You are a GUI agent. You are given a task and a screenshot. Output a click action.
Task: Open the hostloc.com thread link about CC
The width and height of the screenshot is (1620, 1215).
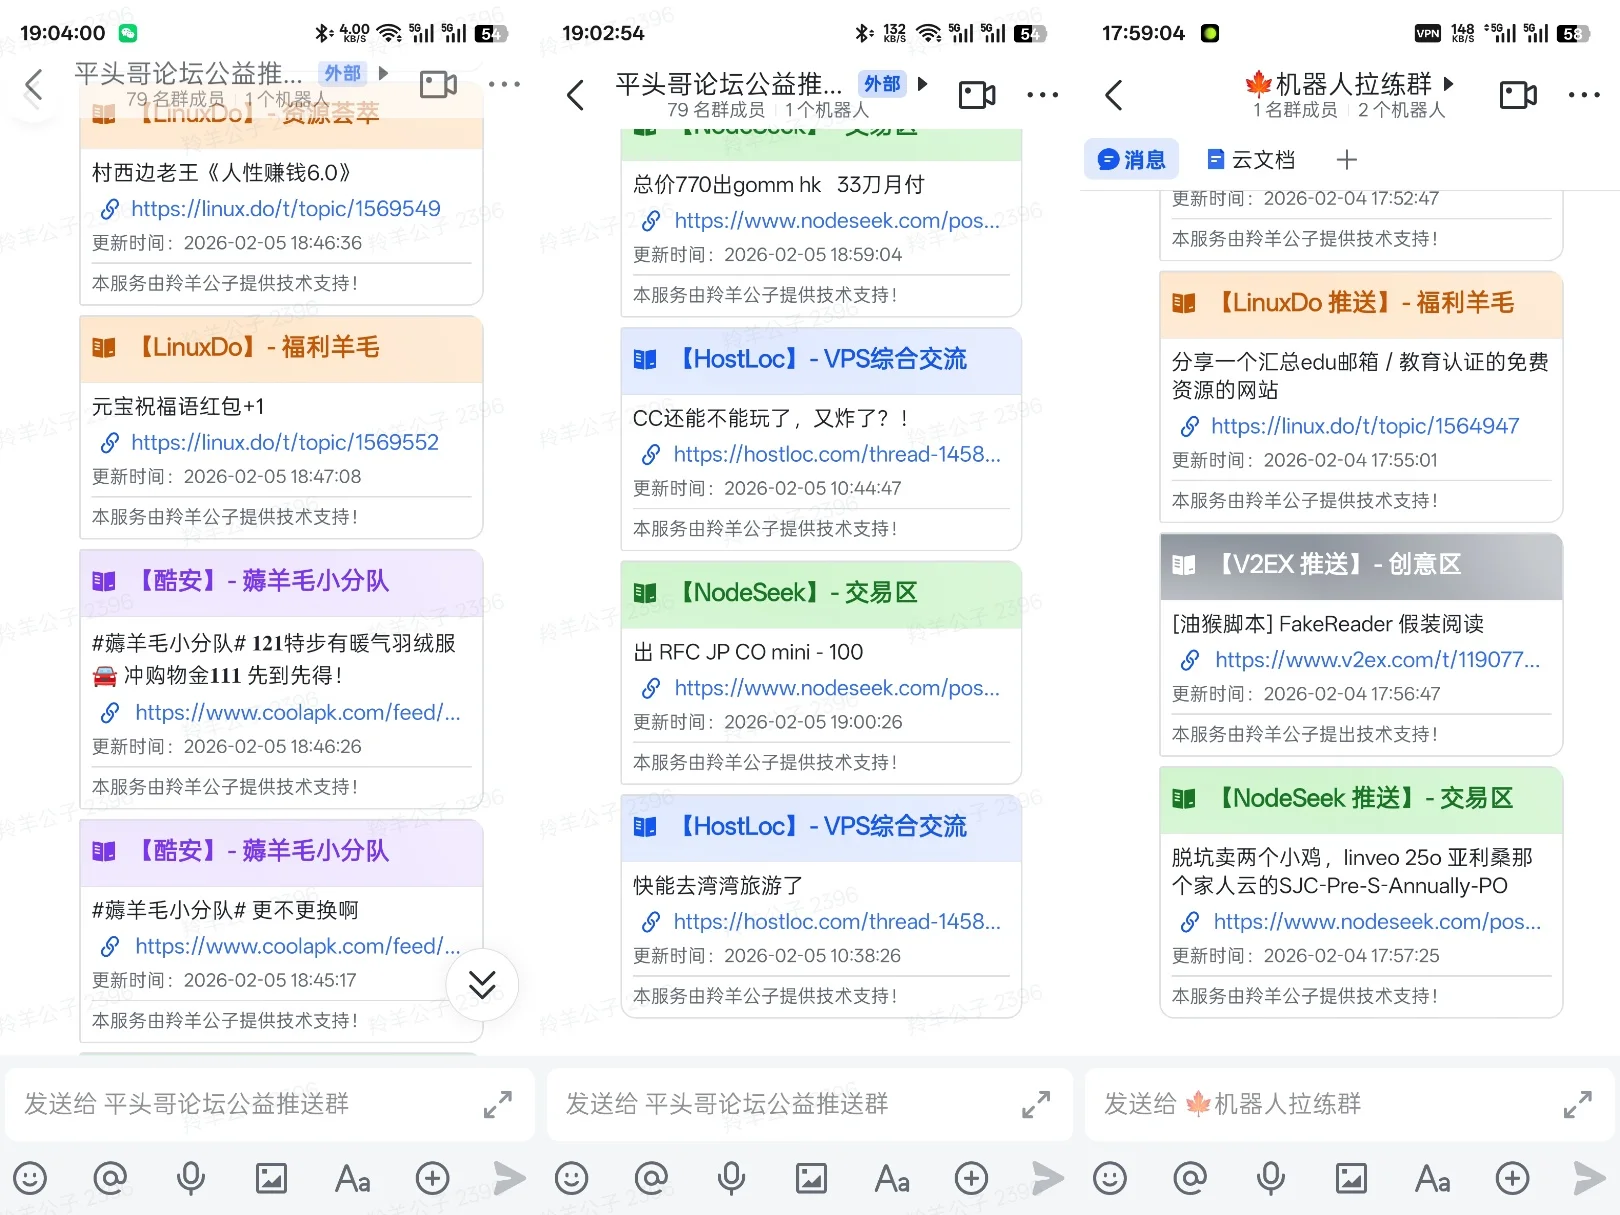(836, 454)
